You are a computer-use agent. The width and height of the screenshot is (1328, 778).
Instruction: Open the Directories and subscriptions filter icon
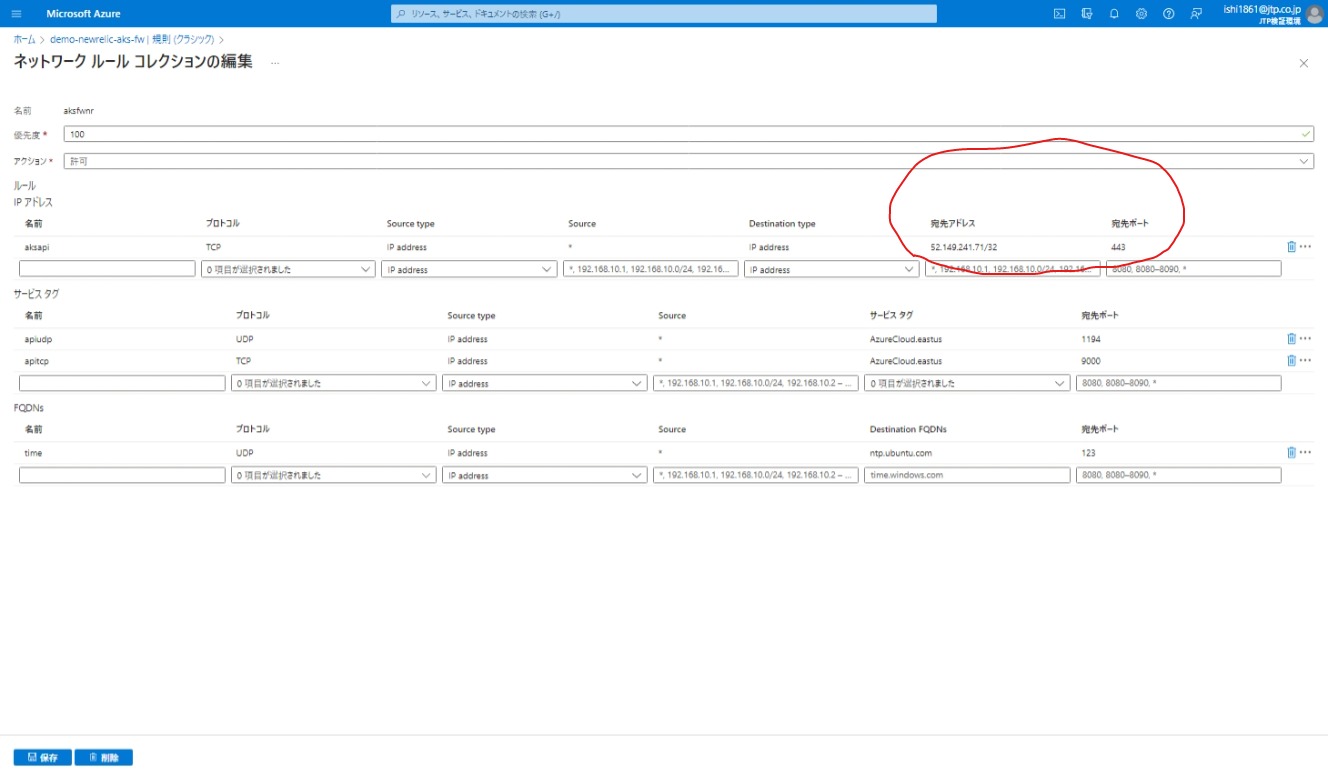pyautogui.click(x=1087, y=14)
